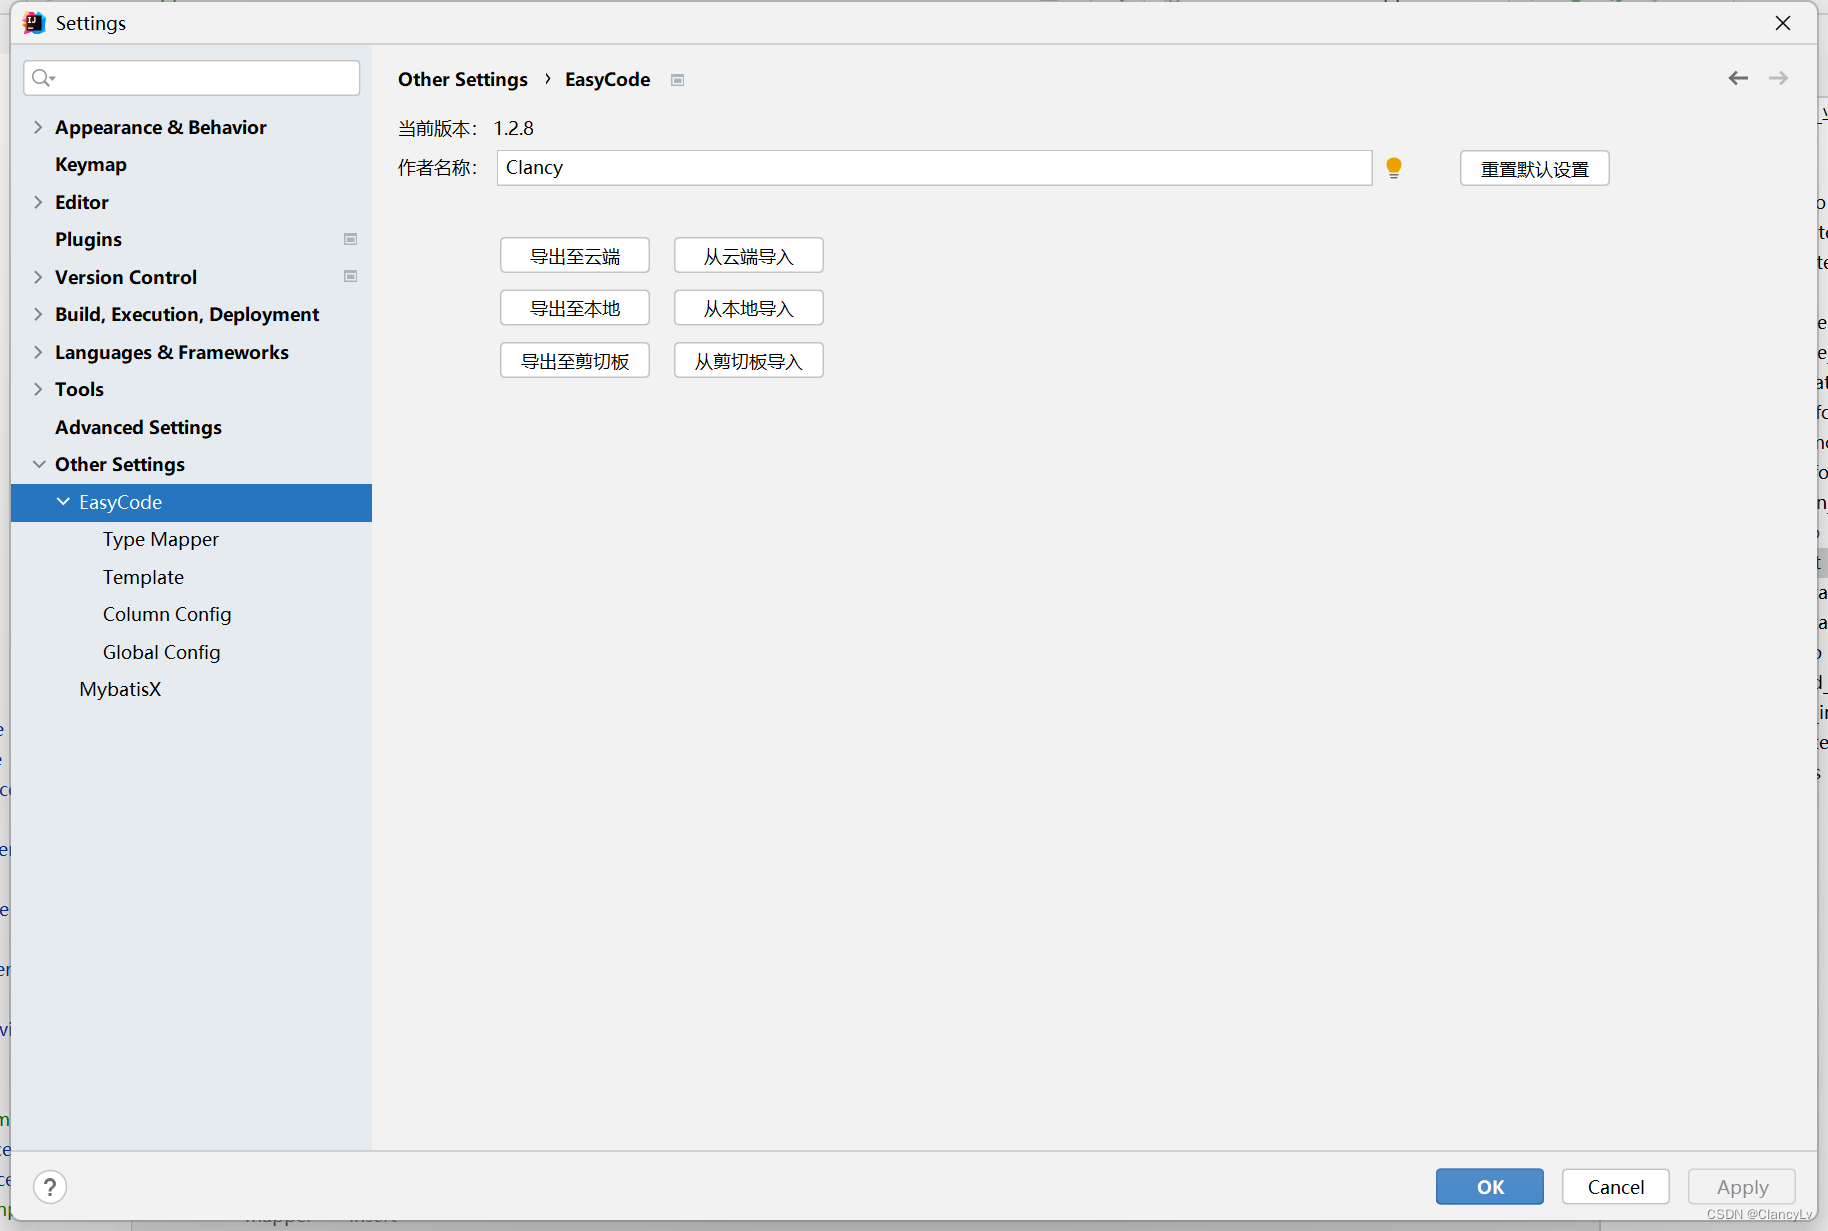
Task: Select Template under EasyCode
Action: (143, 577)
